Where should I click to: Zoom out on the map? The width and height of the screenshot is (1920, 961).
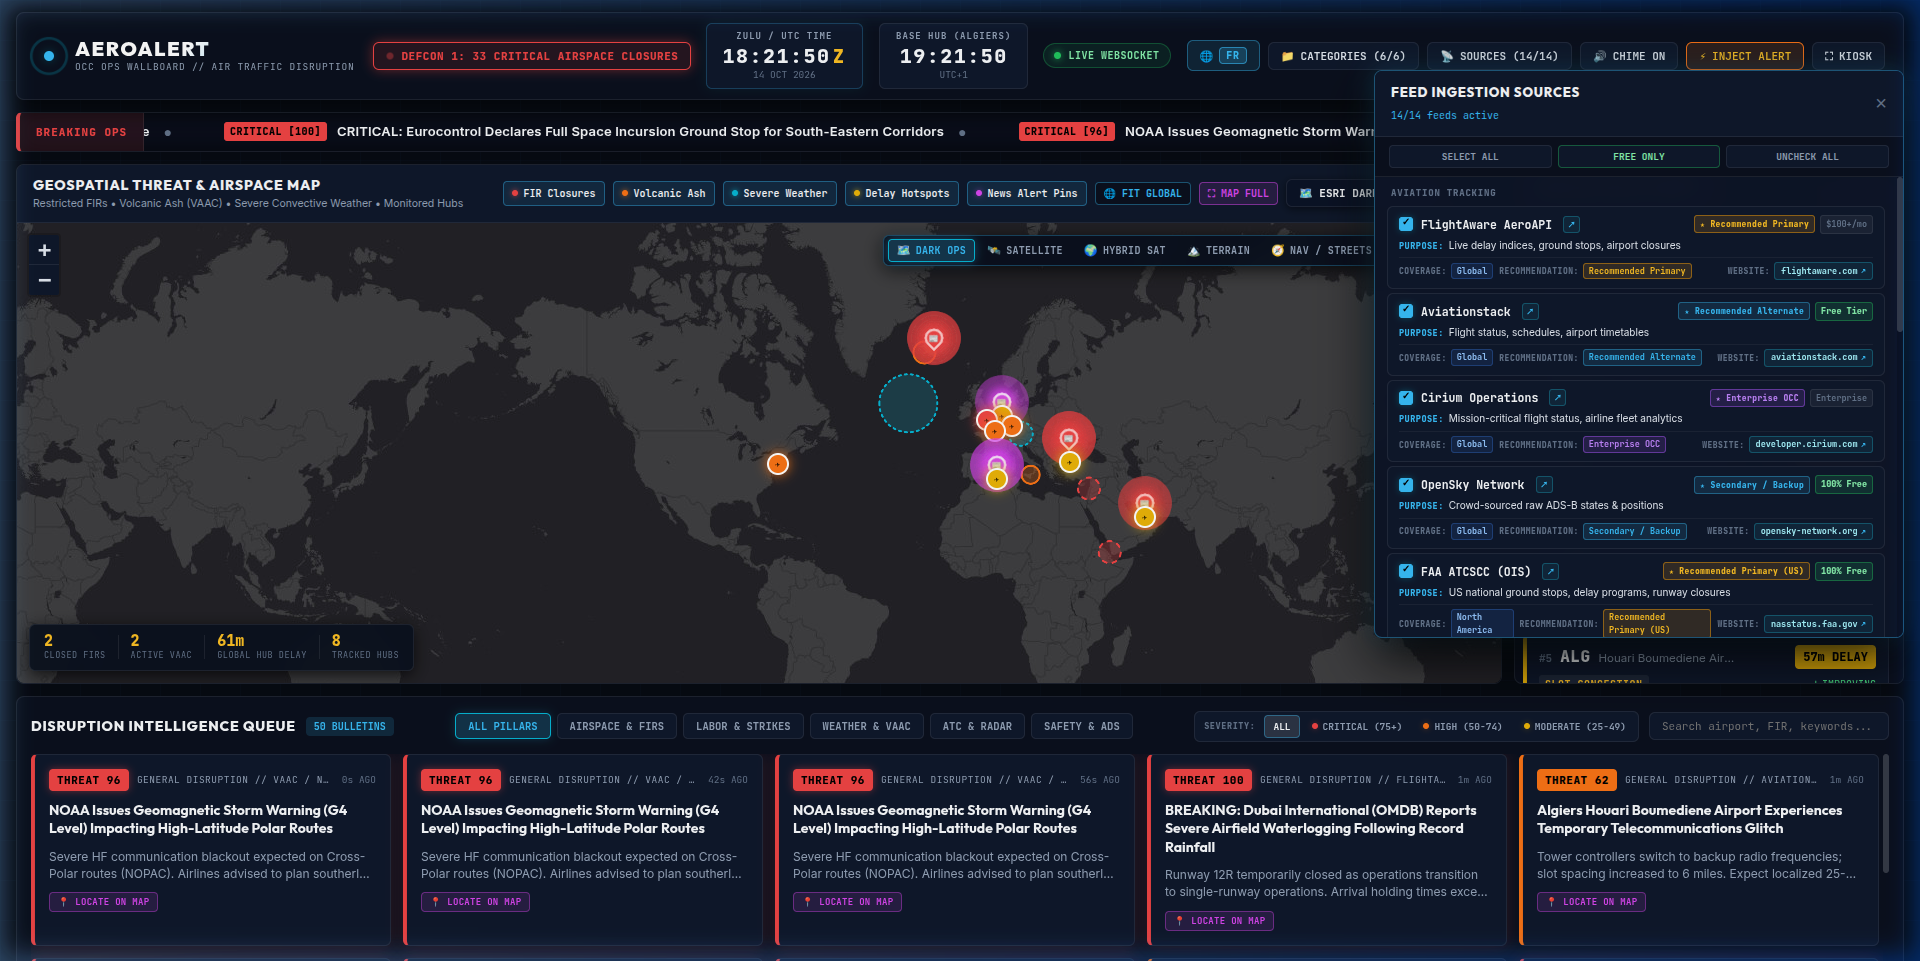click(45, 281)
